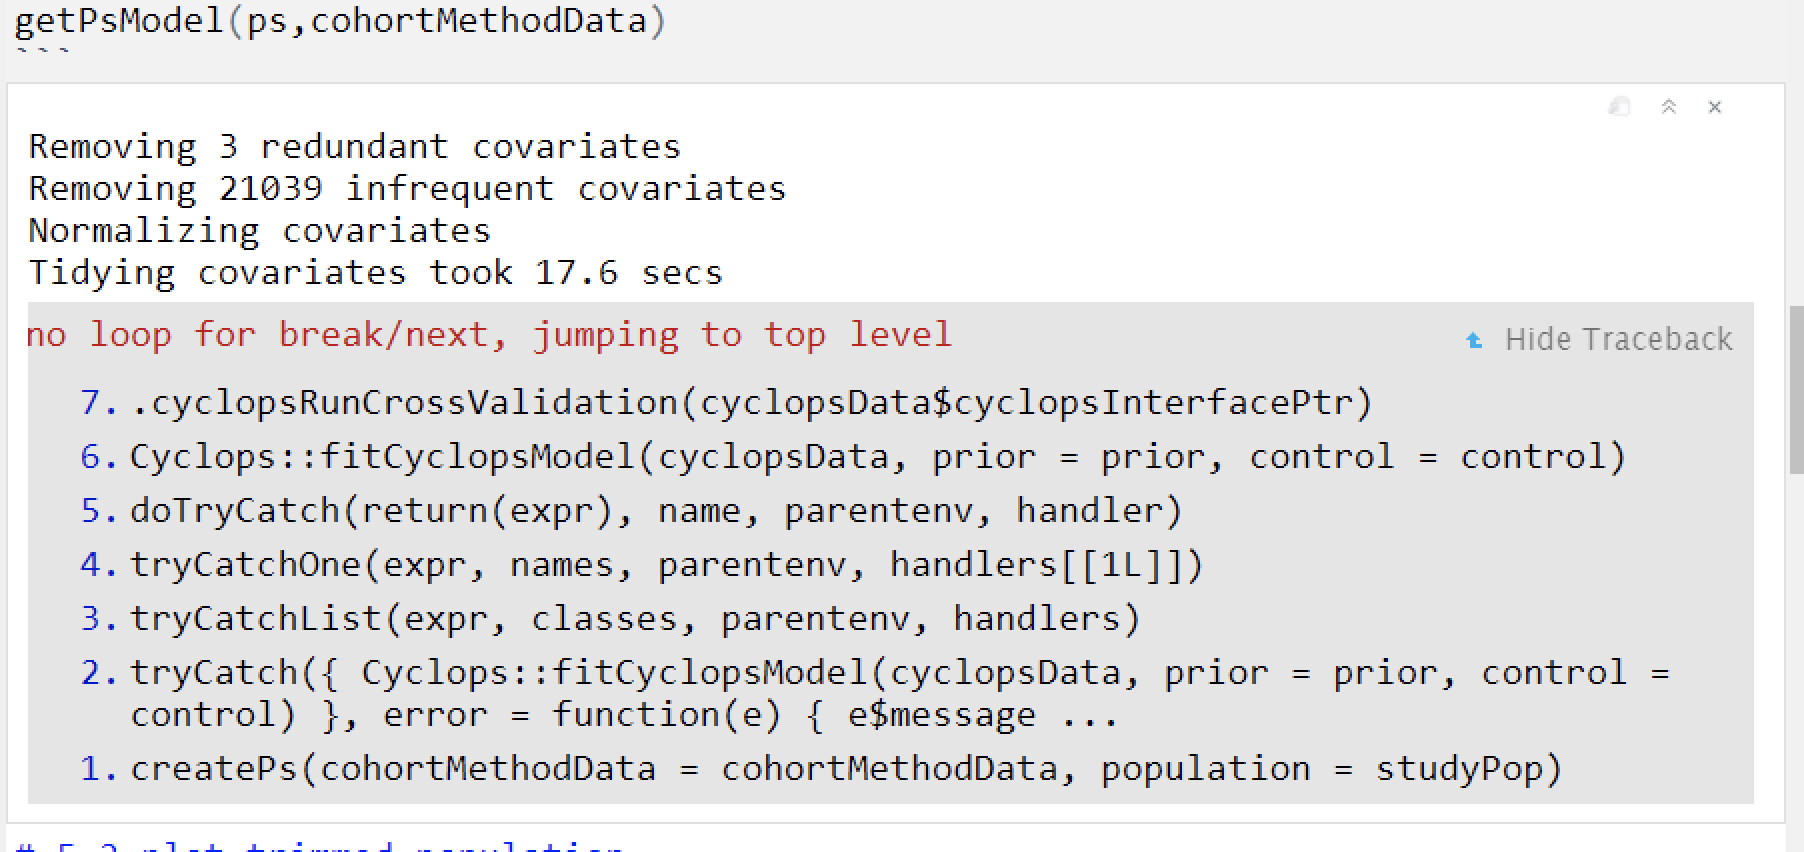This screenshot has height=852, width=1804.
Task: Place cursor in getPsModel(ps,cohortMethodData) code line
Action: tap(340, 20)
